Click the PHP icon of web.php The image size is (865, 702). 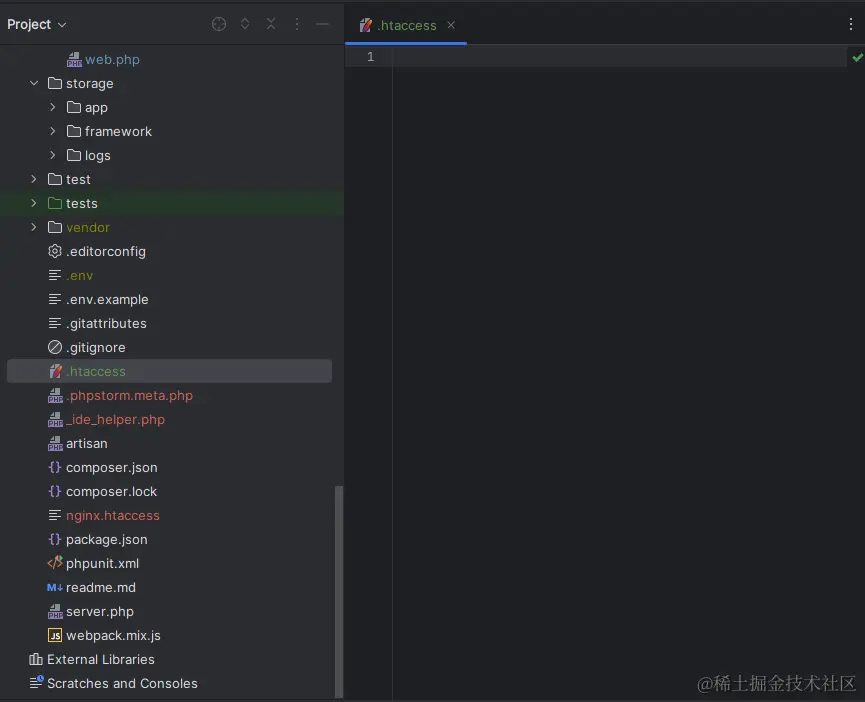click(x=74, y=60)
